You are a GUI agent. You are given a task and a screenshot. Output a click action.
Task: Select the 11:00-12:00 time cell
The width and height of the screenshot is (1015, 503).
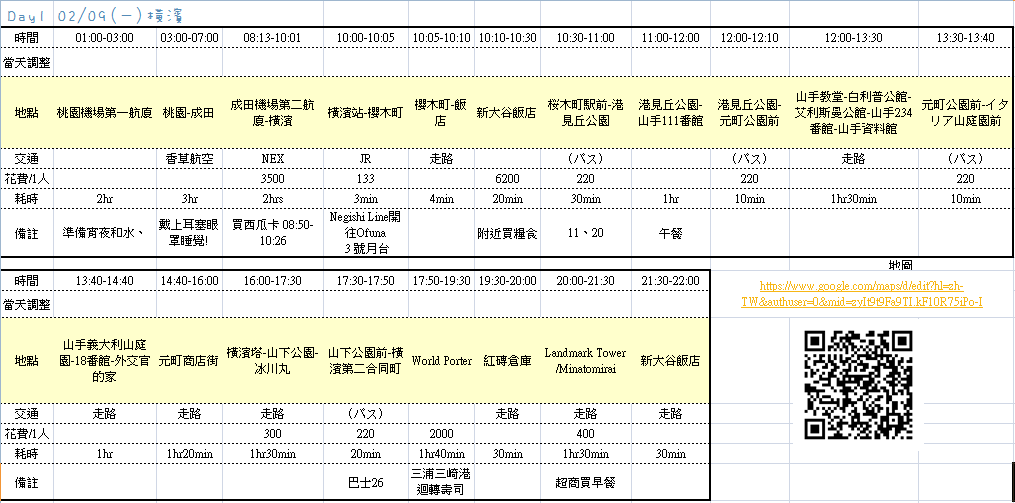[671, 38]
